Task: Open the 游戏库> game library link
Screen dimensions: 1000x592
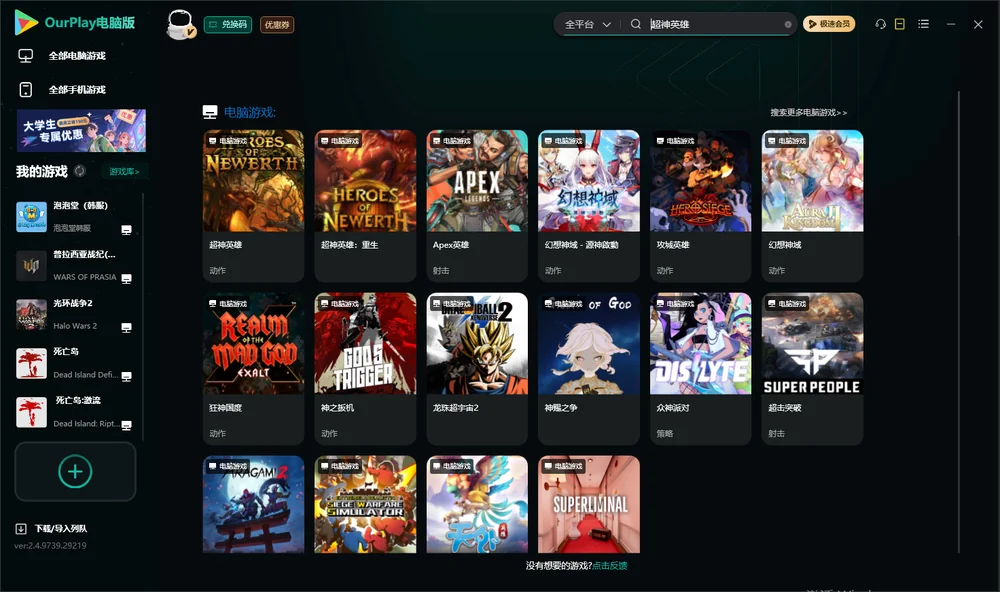Action: (x=124, y=172)
